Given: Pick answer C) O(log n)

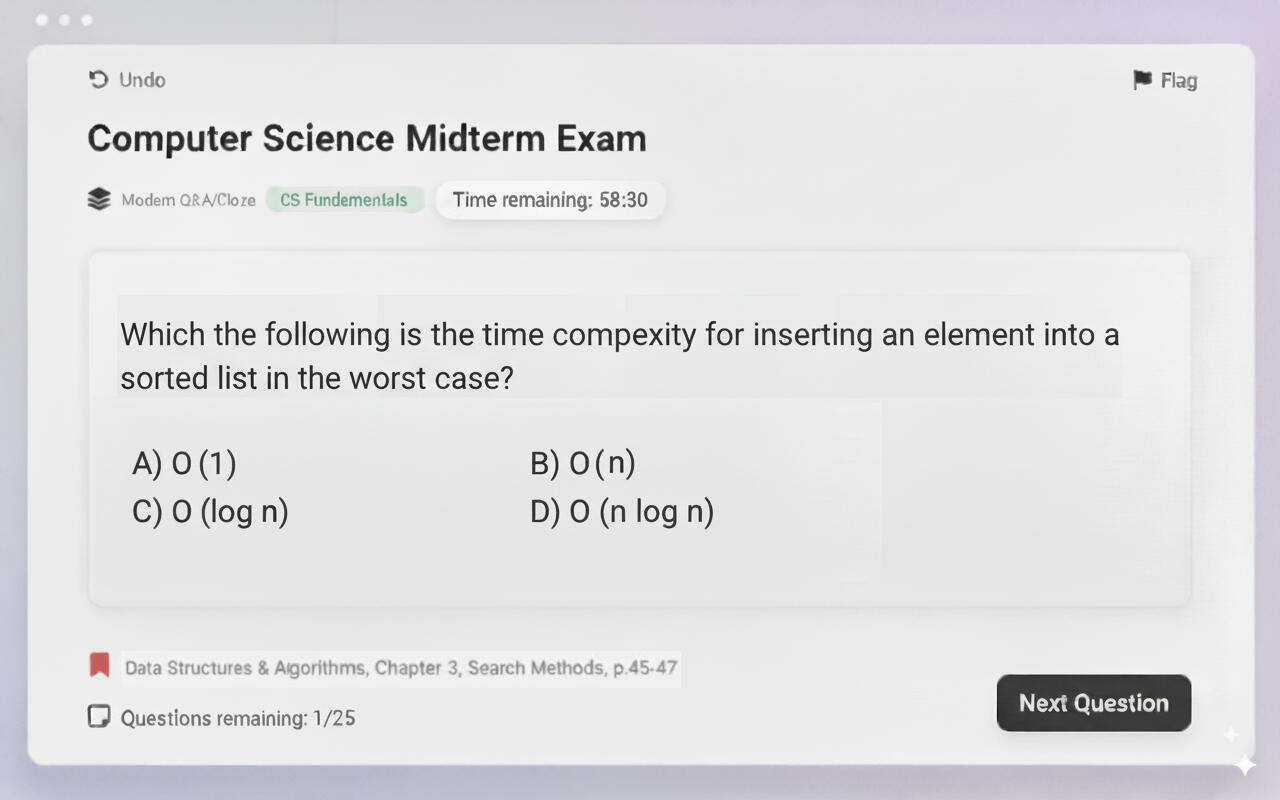Looking at the screenshot, I should coord(210,512).
